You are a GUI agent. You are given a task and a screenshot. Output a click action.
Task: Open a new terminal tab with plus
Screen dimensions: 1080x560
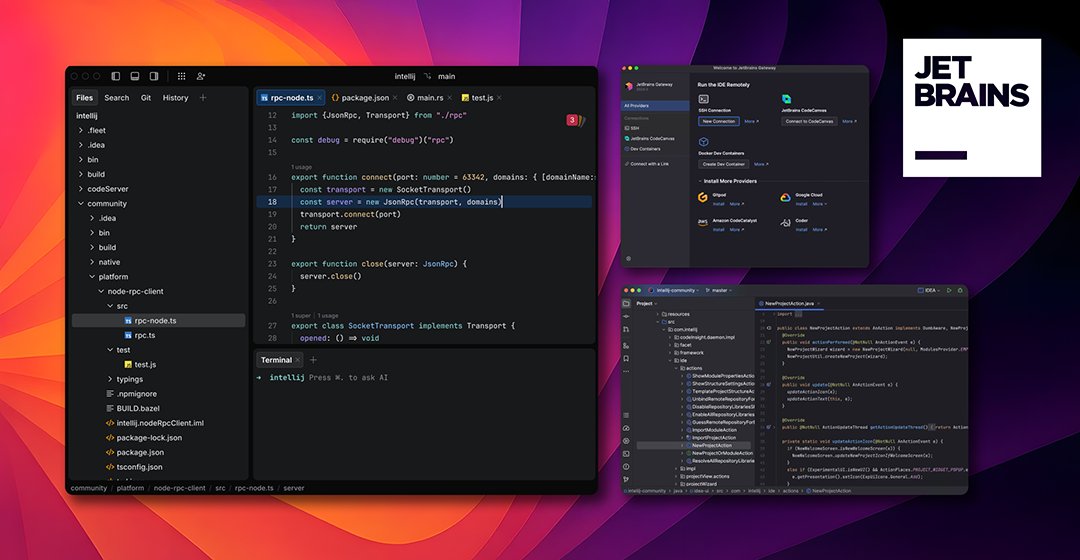click(x=313, y=360)
